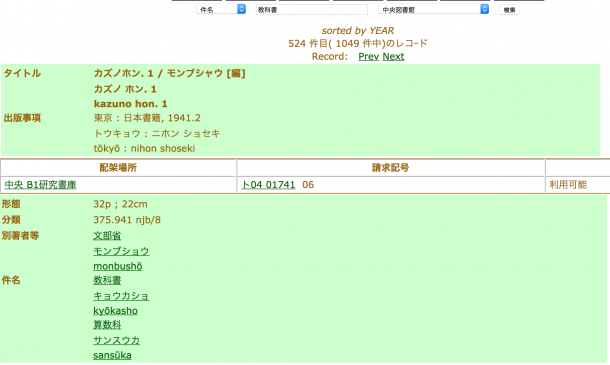Click the '06' after the call number
The height and width of the screenshot is (365, 610).
308,185
